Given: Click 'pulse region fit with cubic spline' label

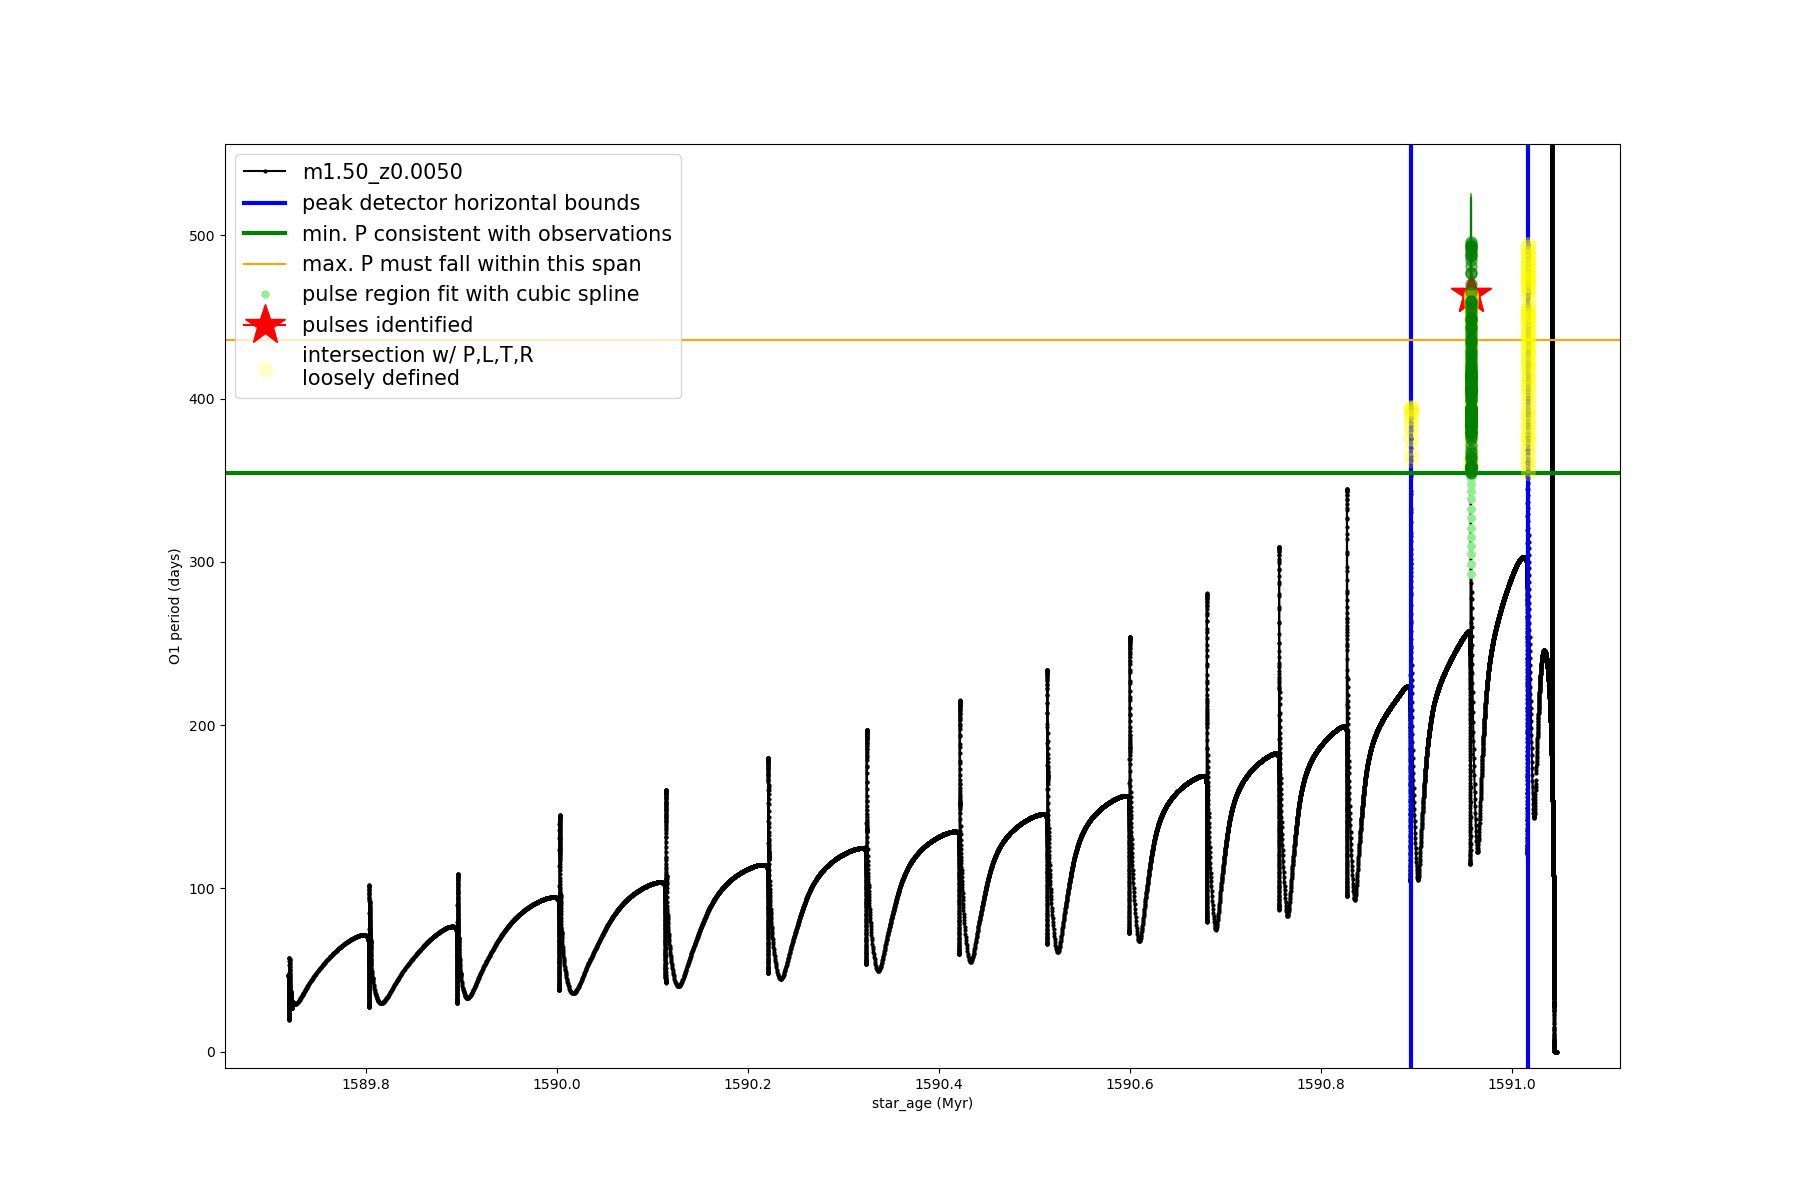Looking at the screenshot, I should pos(470,294).
